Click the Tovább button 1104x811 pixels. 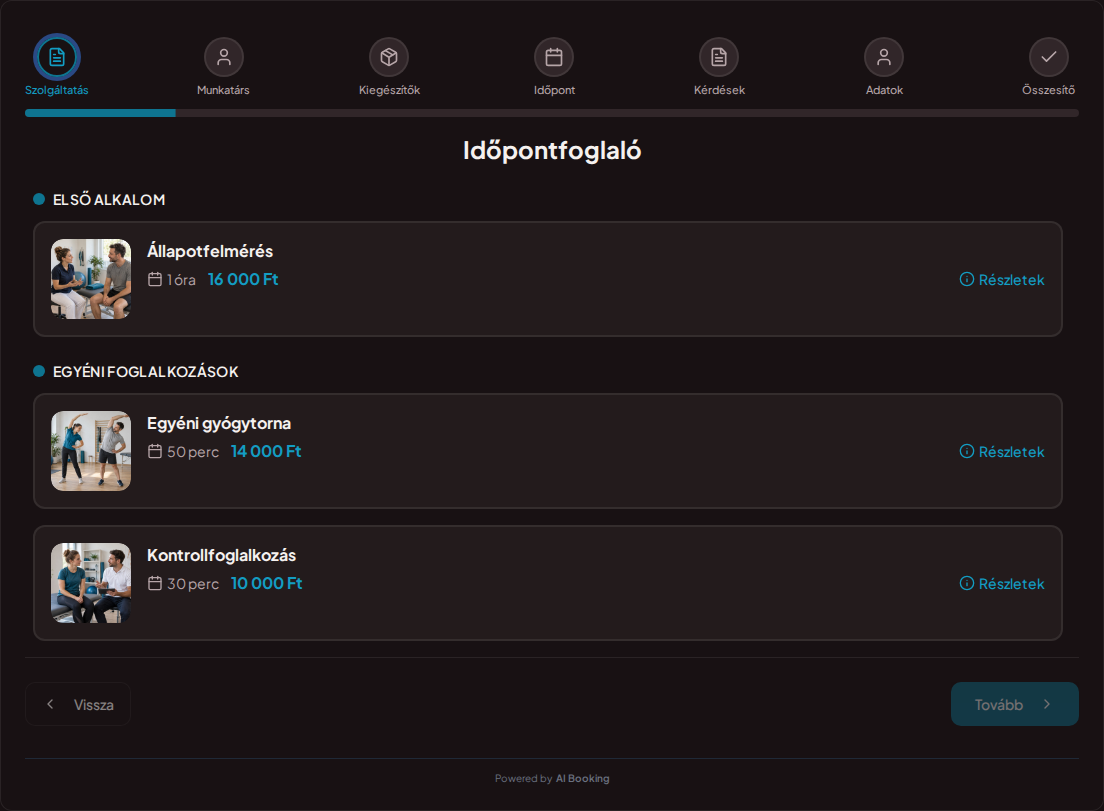(1015, 704)
